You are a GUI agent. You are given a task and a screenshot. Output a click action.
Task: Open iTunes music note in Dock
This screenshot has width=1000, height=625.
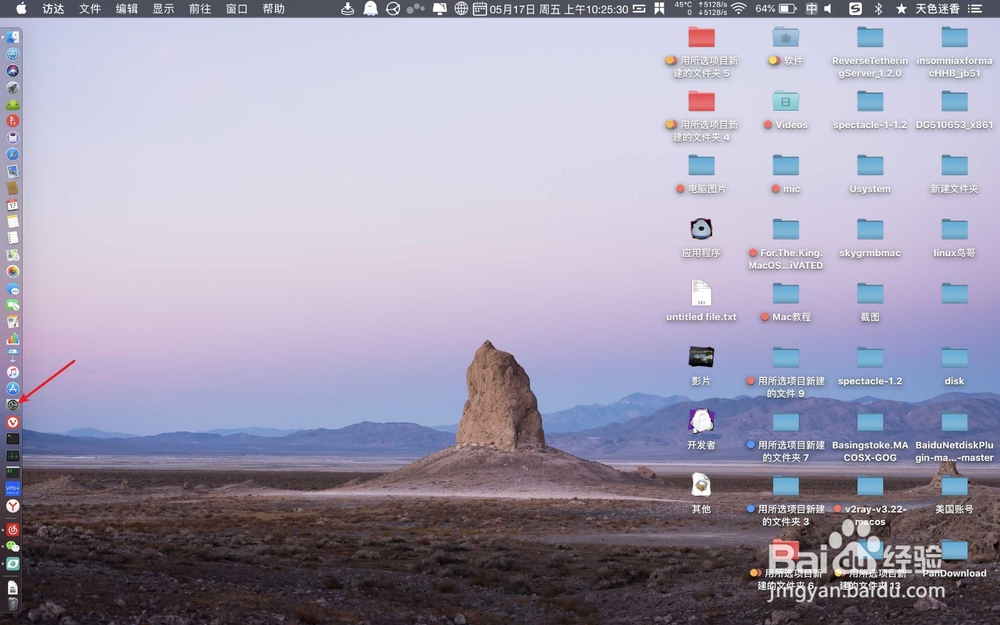click(x=13, y=372)
